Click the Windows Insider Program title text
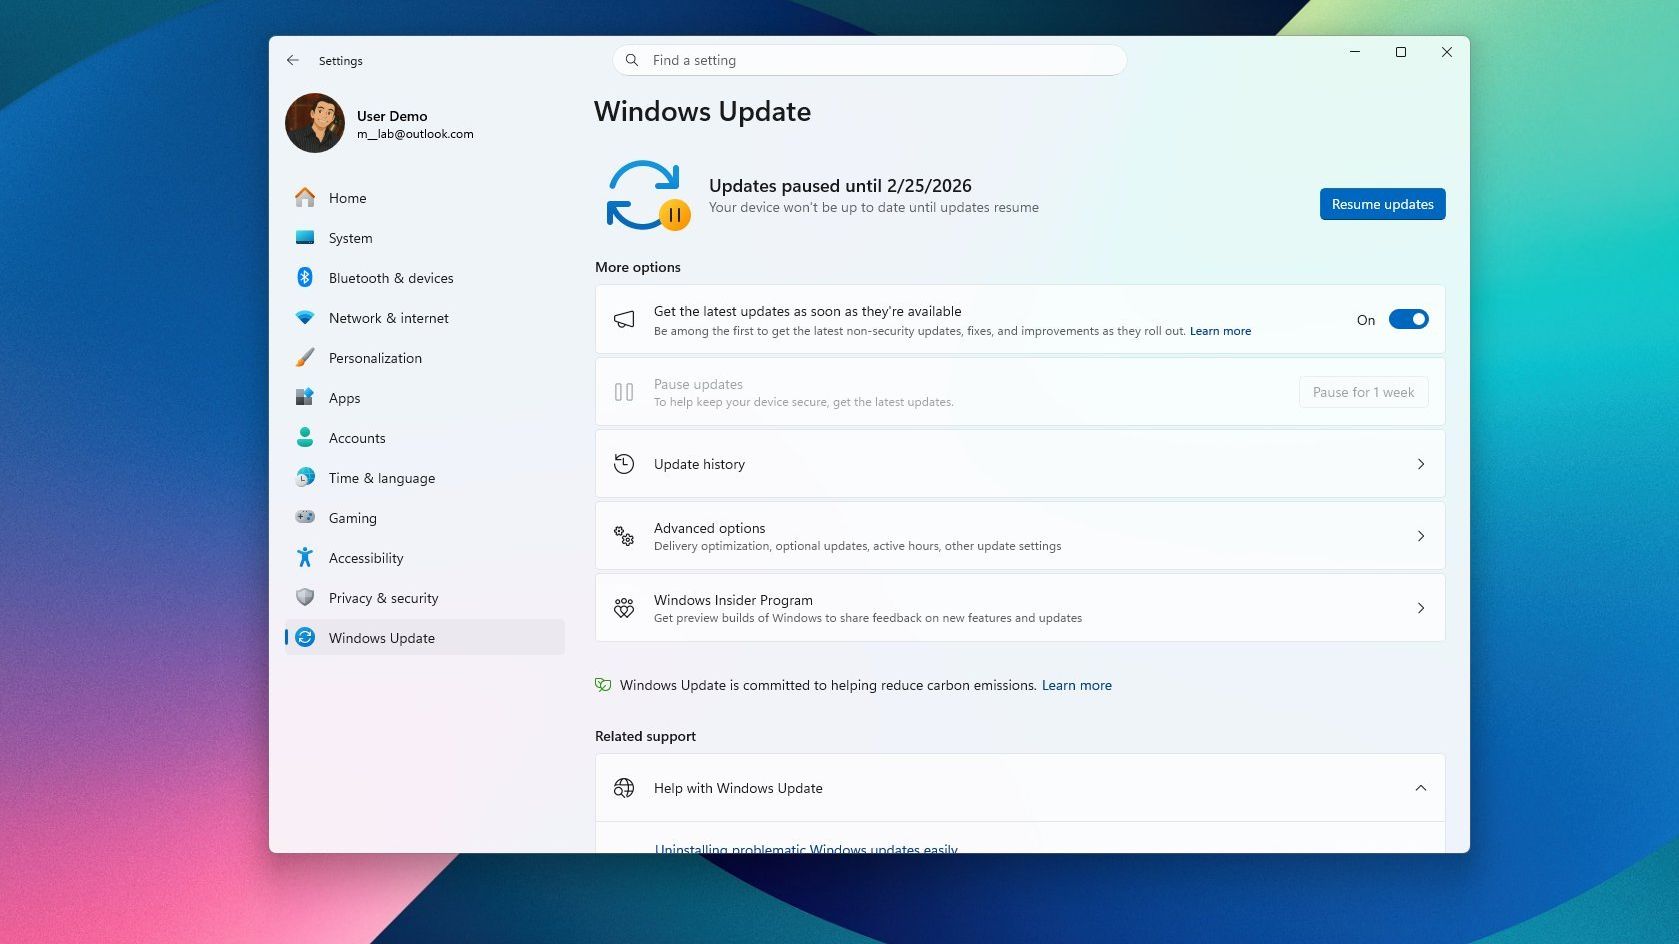 point(733,600)
